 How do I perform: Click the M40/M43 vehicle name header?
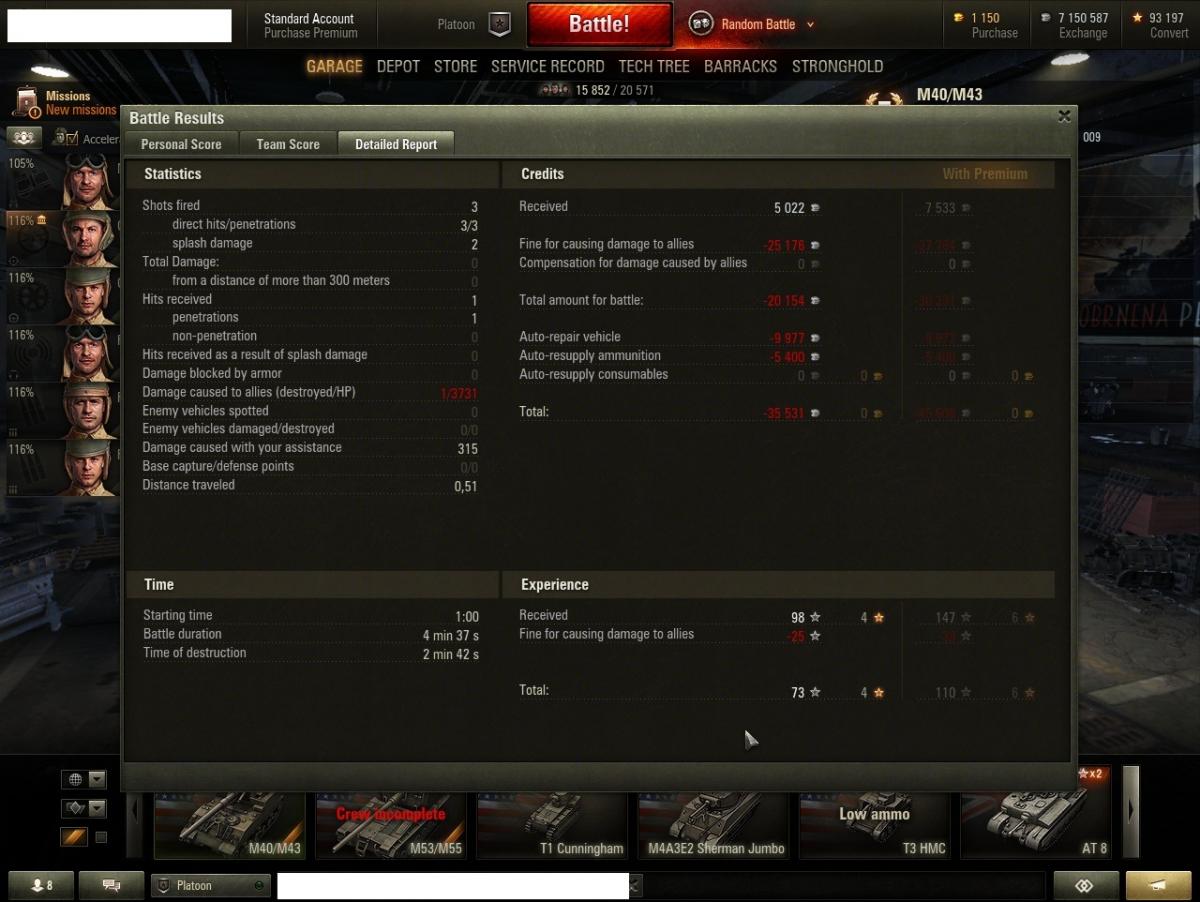coord(949,95)
